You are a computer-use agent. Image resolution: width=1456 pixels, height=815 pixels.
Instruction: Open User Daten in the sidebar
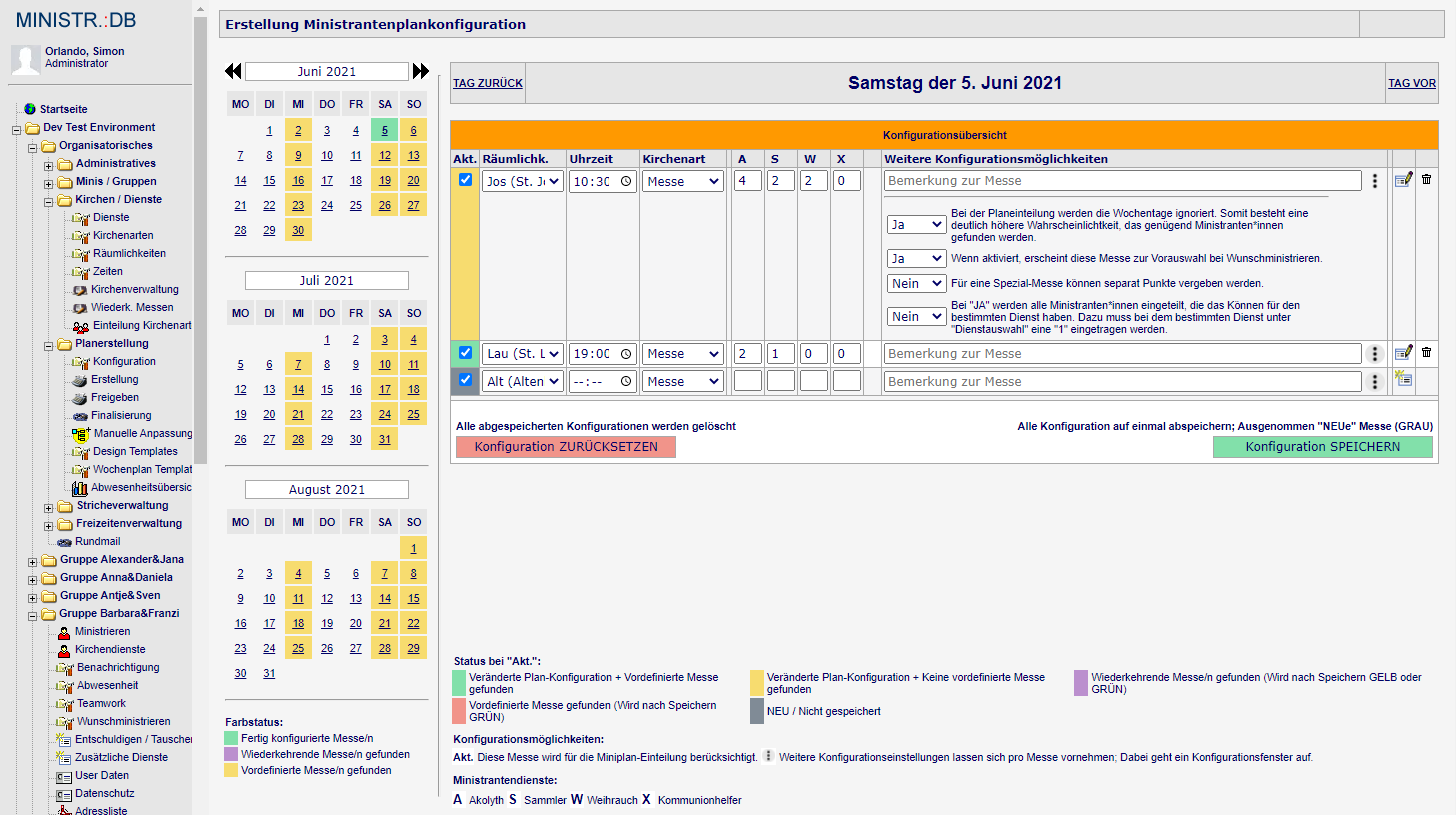click(102, 775)
